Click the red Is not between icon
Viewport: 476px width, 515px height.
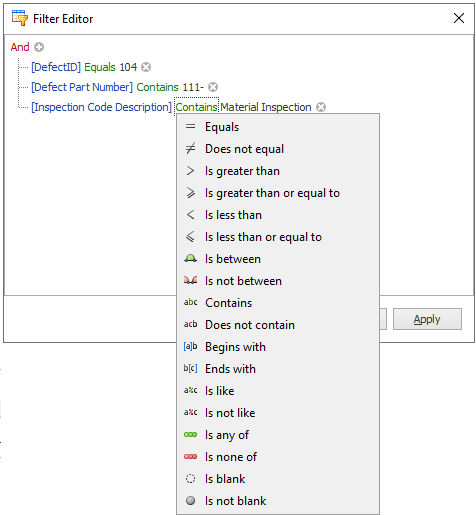click(x=190, y=281)
